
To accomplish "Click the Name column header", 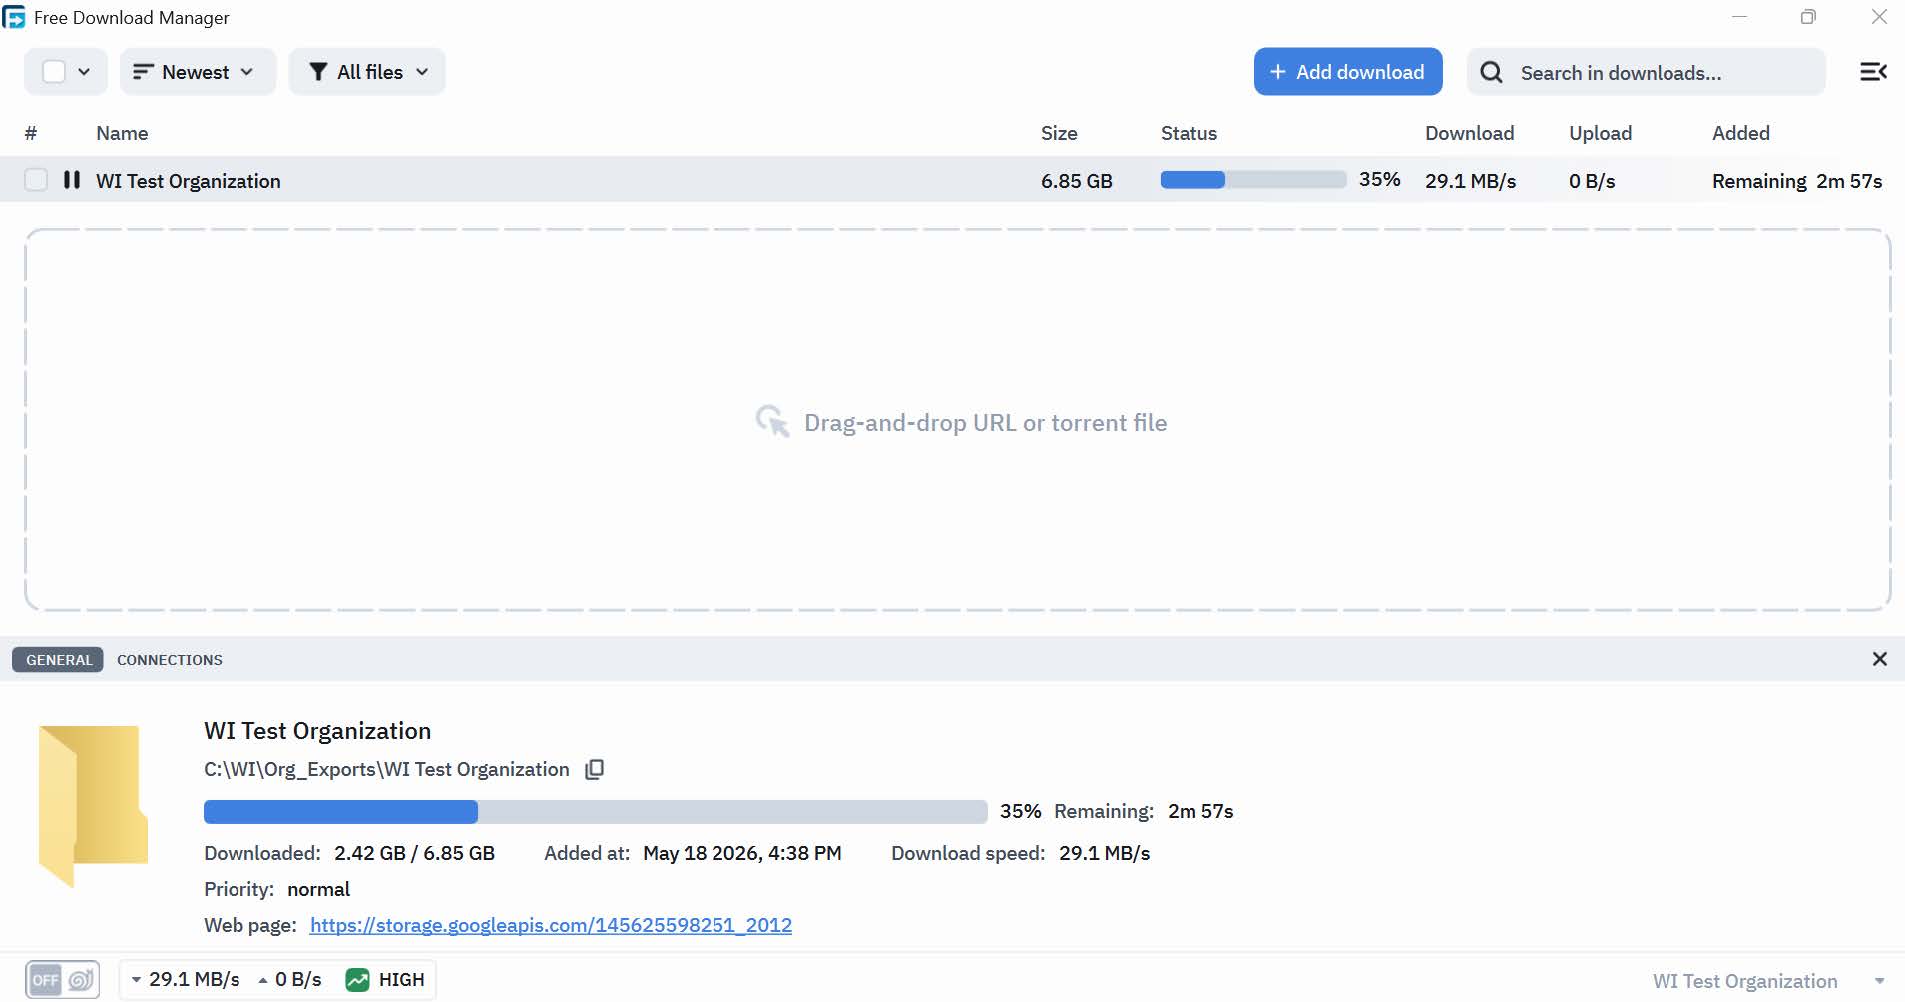I will pos(122,133).
